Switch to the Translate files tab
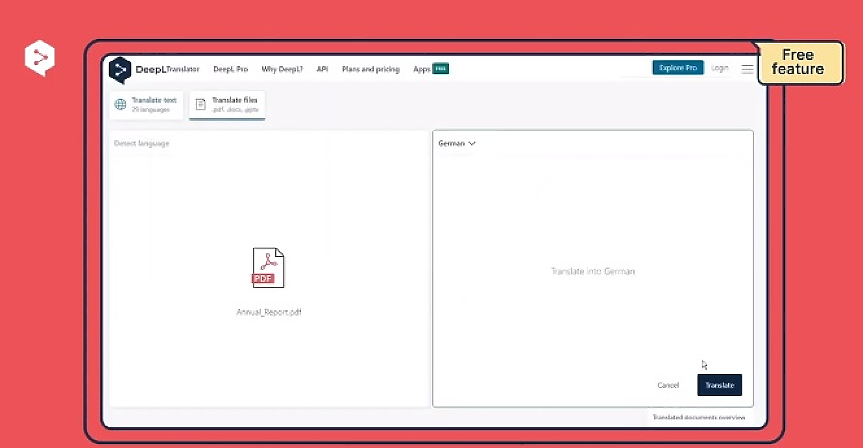Image resolution: width=863 pixels, height=448 pixels. [227, 105]
